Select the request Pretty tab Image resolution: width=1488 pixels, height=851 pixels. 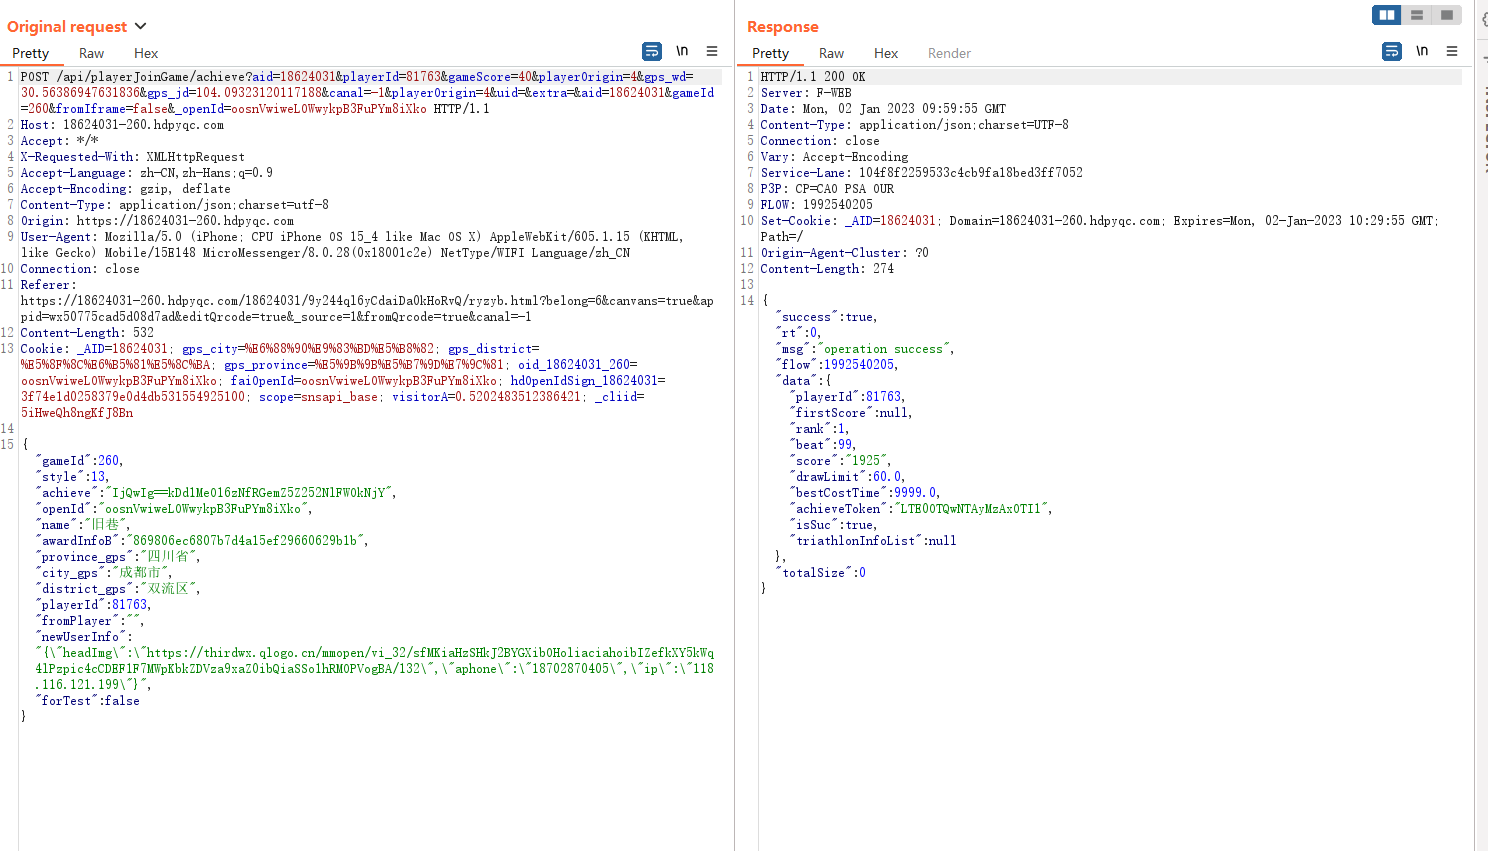pos(30,54)
